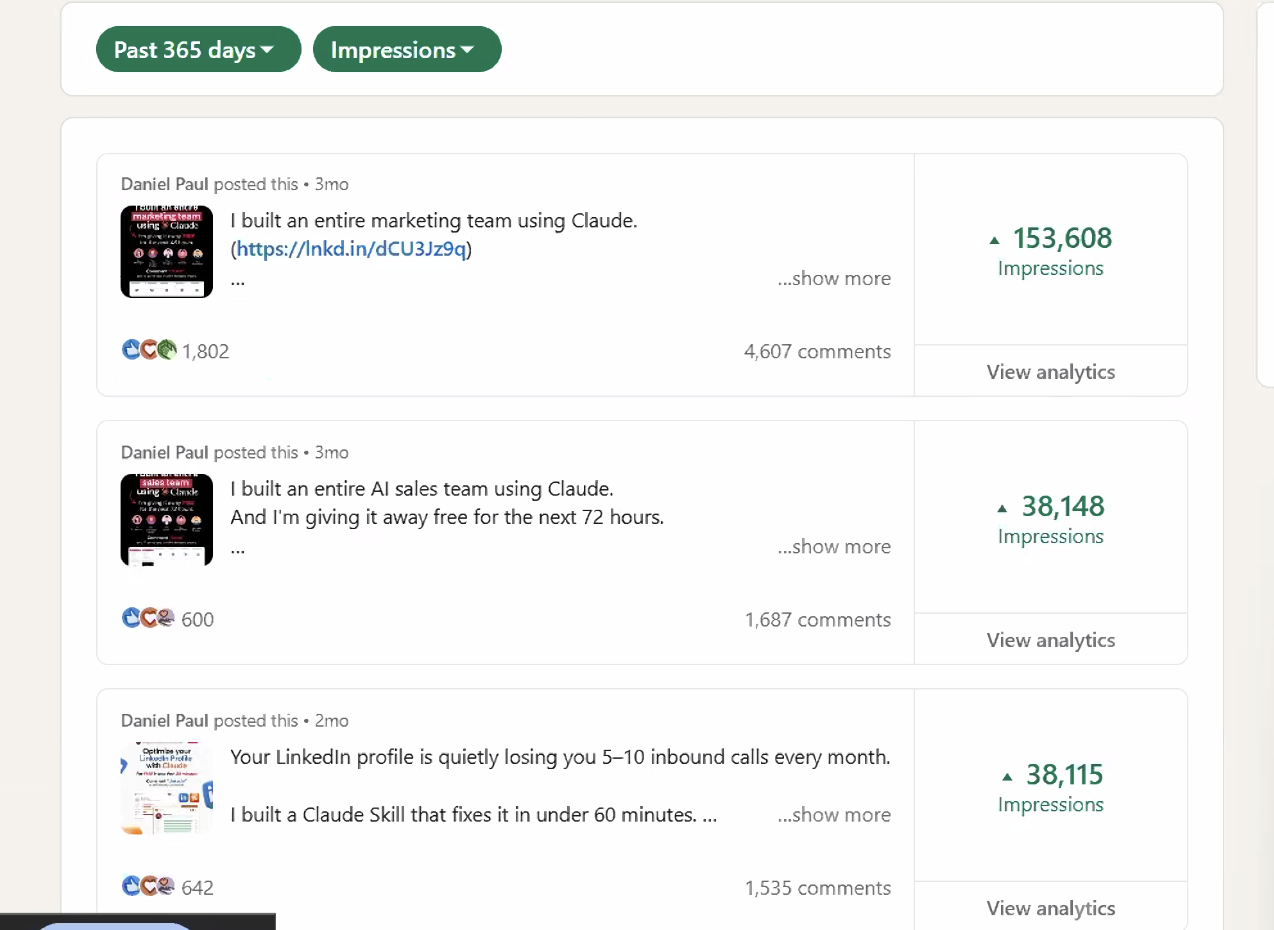View analytics for the 38,148 impressions post

(1051, 640)
